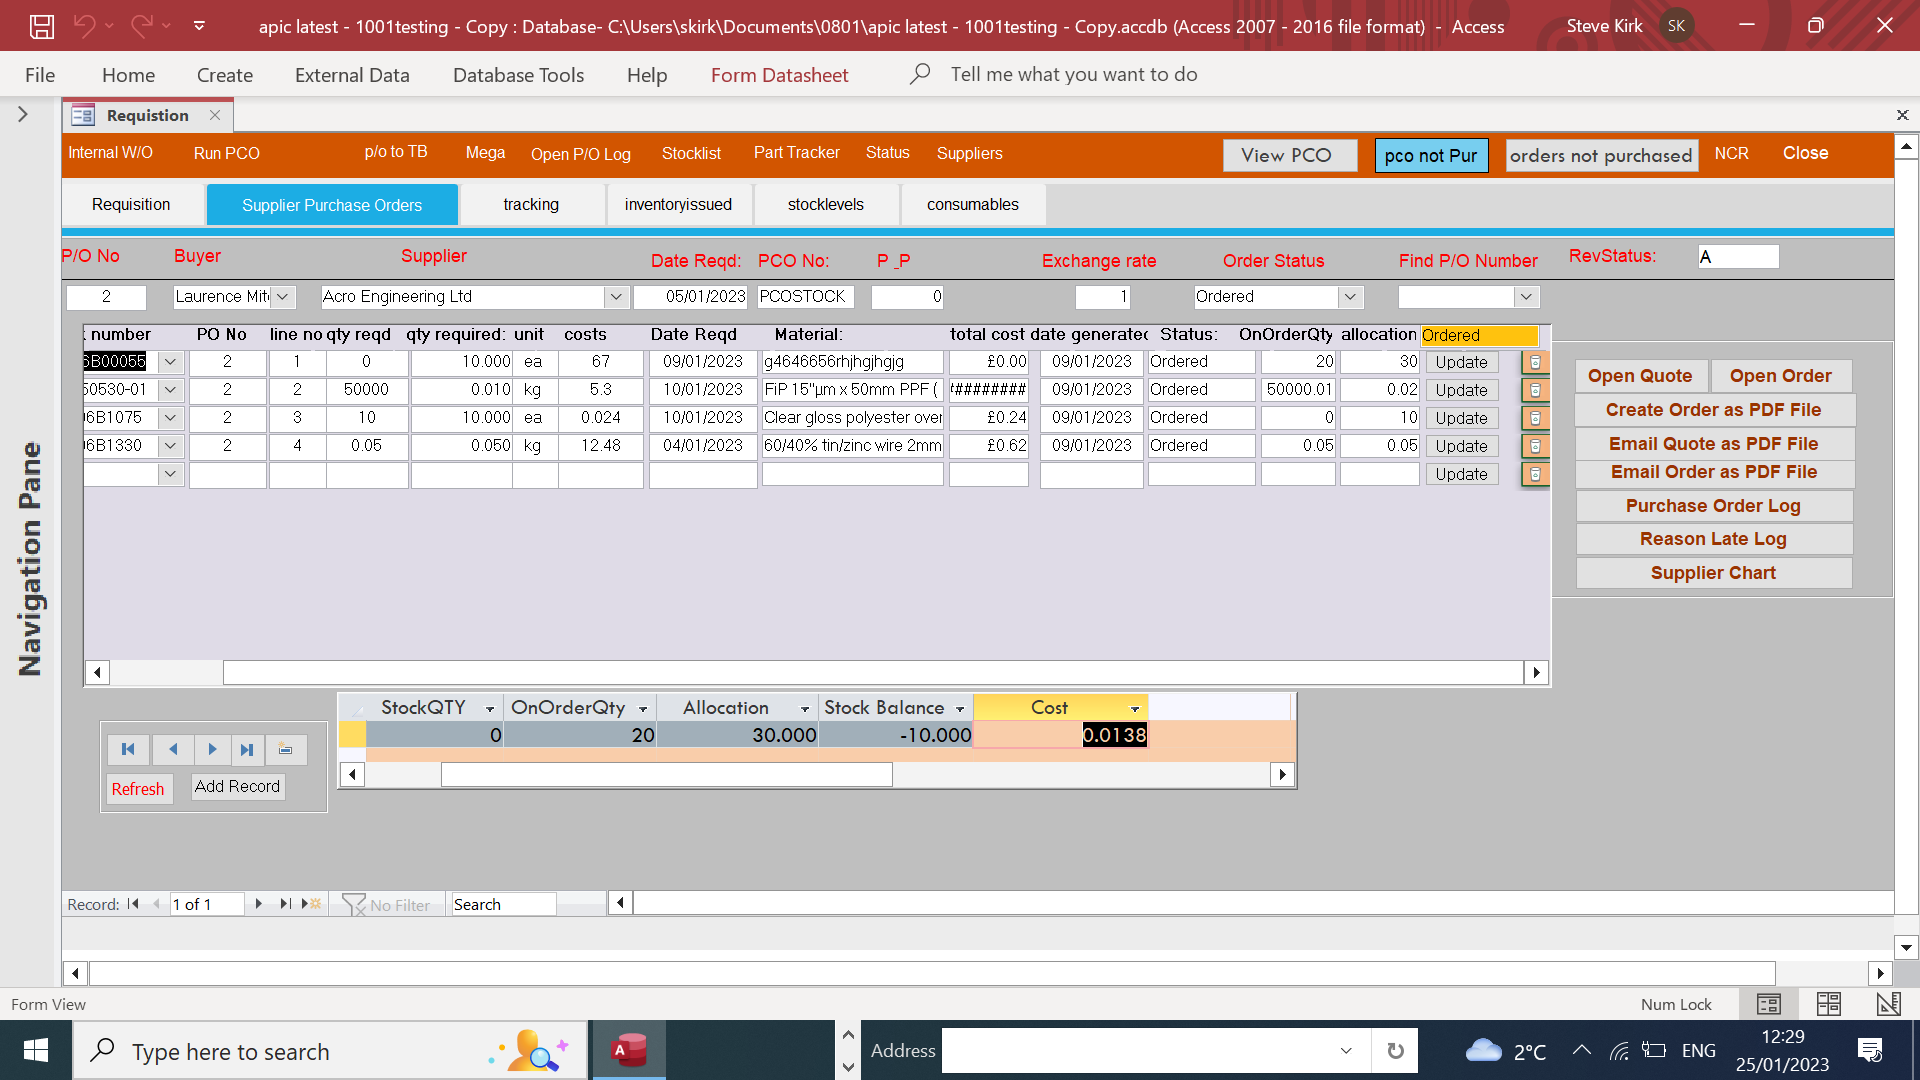
Task: Go to previous record navigation button
Action: pos(172,749)
